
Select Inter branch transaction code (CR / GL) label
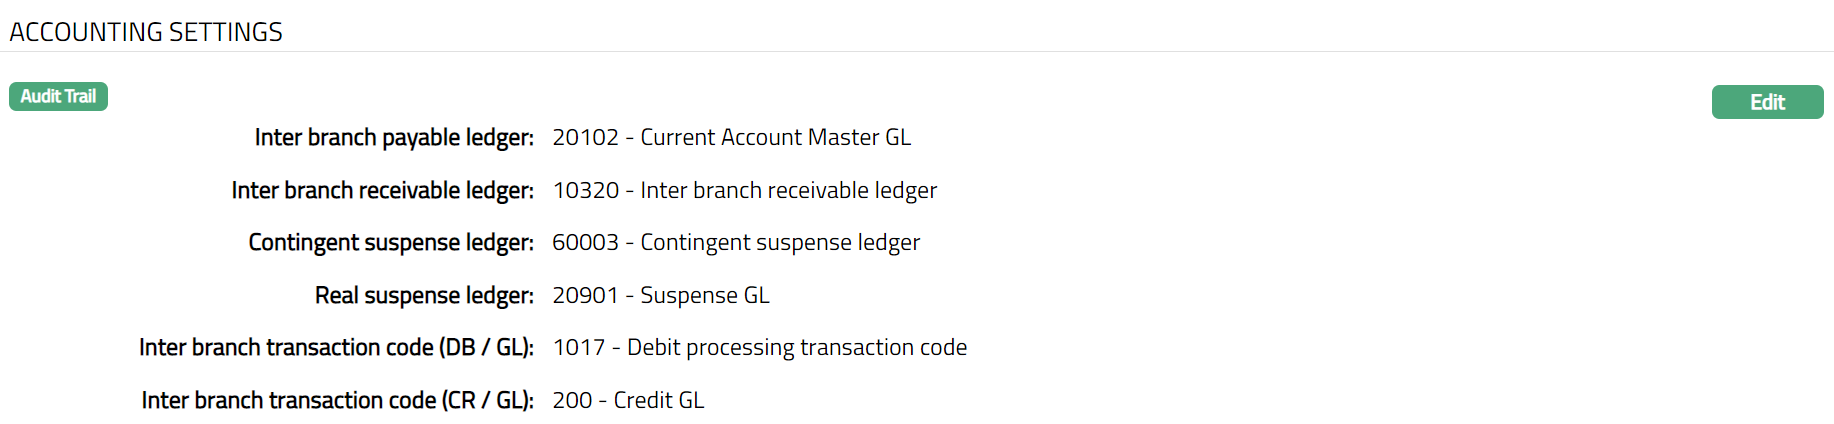point(337,400)
